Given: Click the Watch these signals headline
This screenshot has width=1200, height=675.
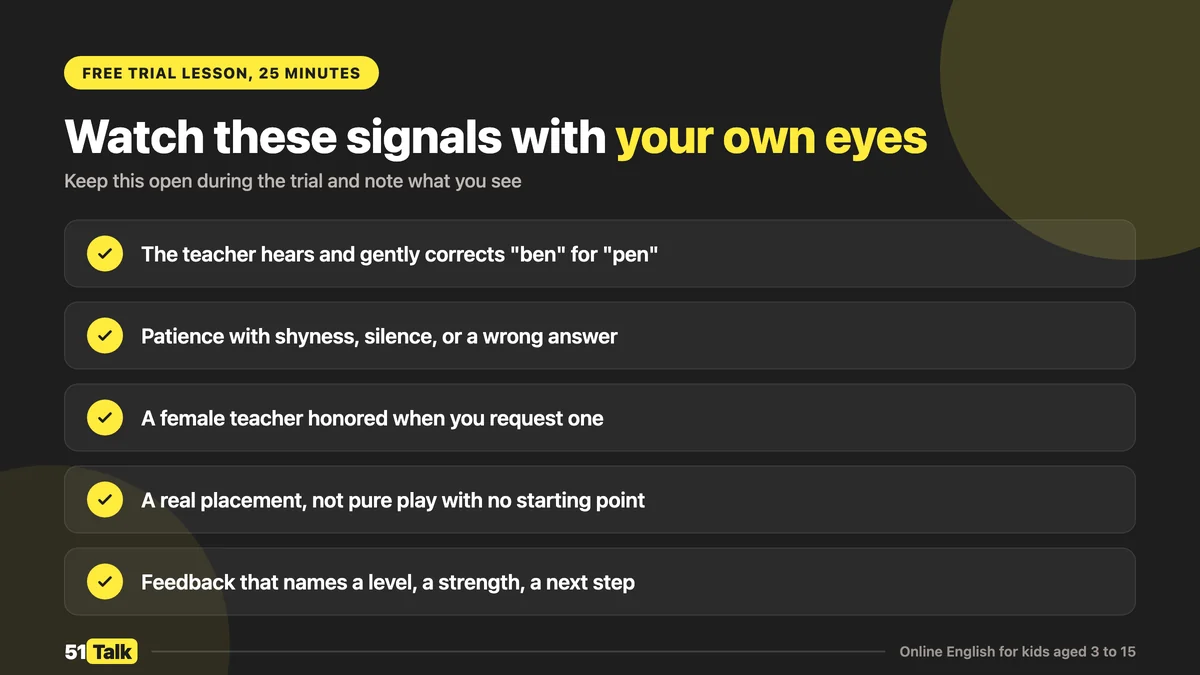Looking at the screenshot, I should 496,138.
